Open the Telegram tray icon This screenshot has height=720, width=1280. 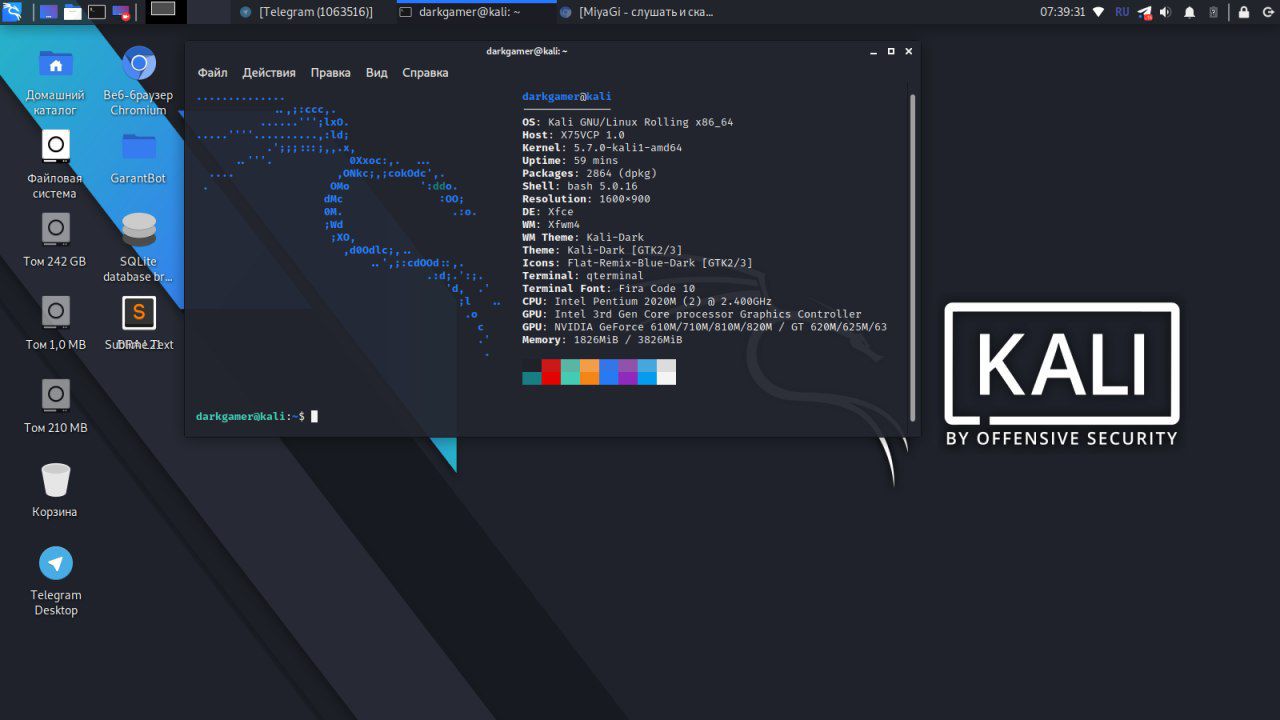coord(1145,12)
